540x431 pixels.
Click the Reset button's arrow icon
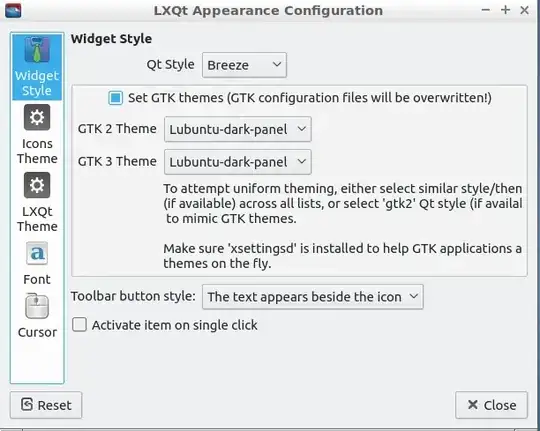coord(27,404)
